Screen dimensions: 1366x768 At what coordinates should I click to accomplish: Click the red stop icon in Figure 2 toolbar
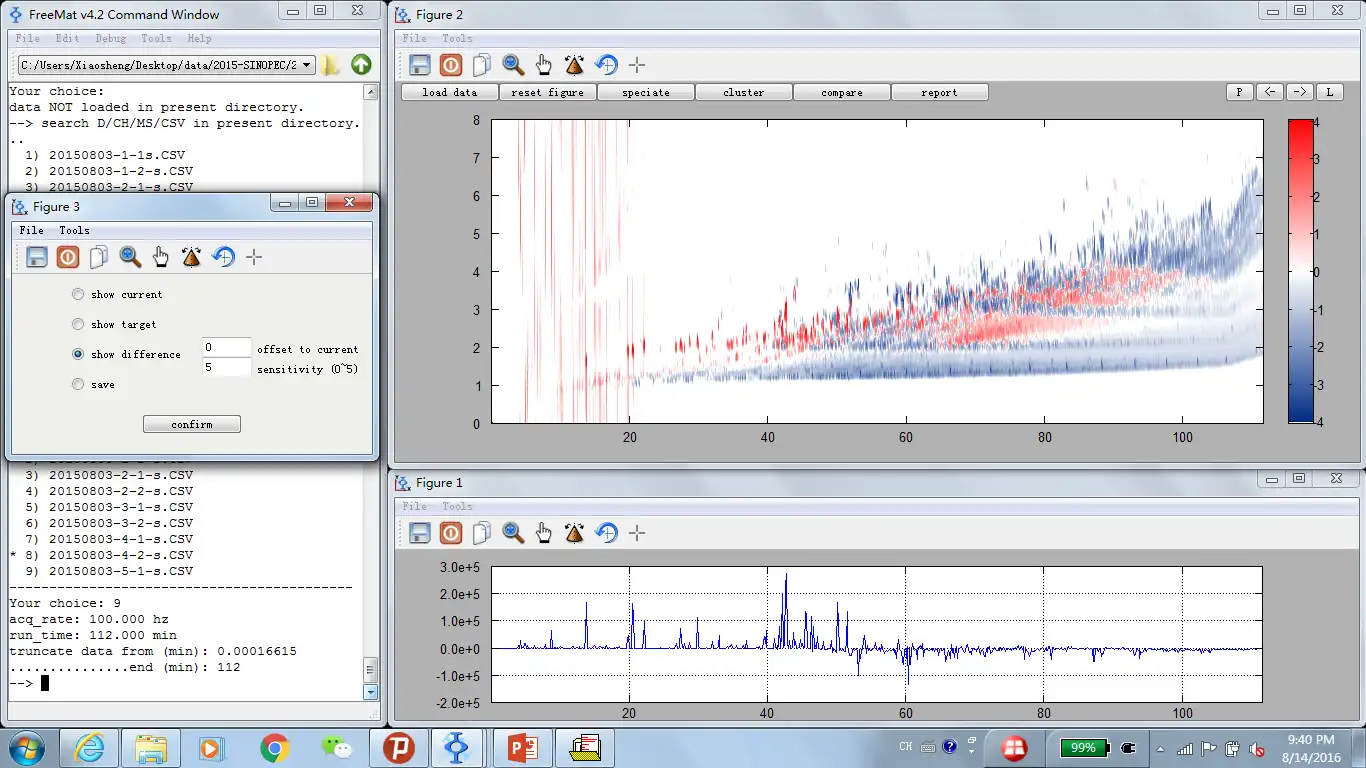coord(451,65)
